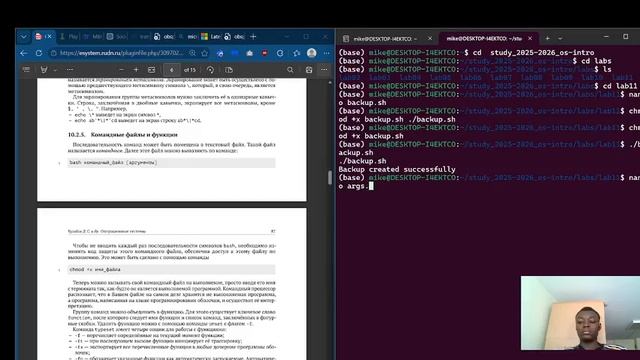
Task: Click the zoom magnifier in address bar
Action: coord(192,53)
